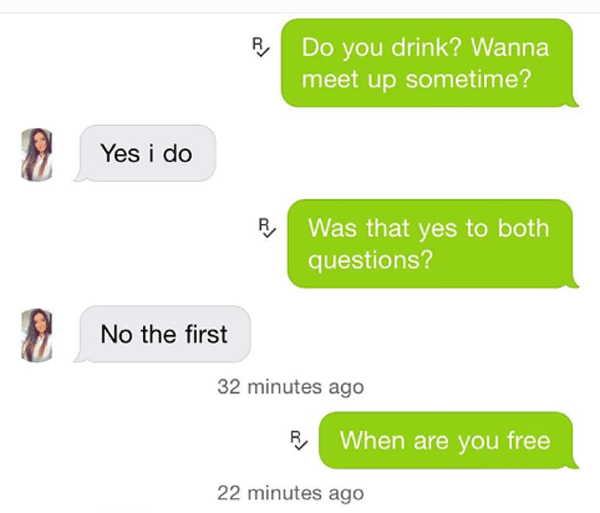
Task: Click the word 'first' in the gray bubble
Action: click(x=206, y=334)
